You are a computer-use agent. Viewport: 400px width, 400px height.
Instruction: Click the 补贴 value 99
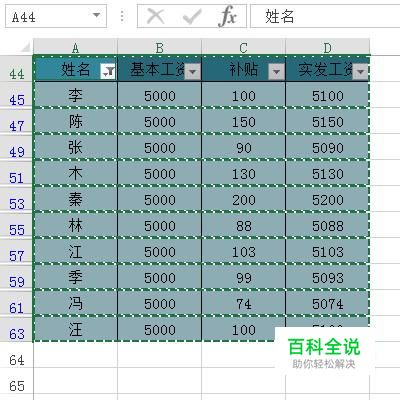[244, 277]
